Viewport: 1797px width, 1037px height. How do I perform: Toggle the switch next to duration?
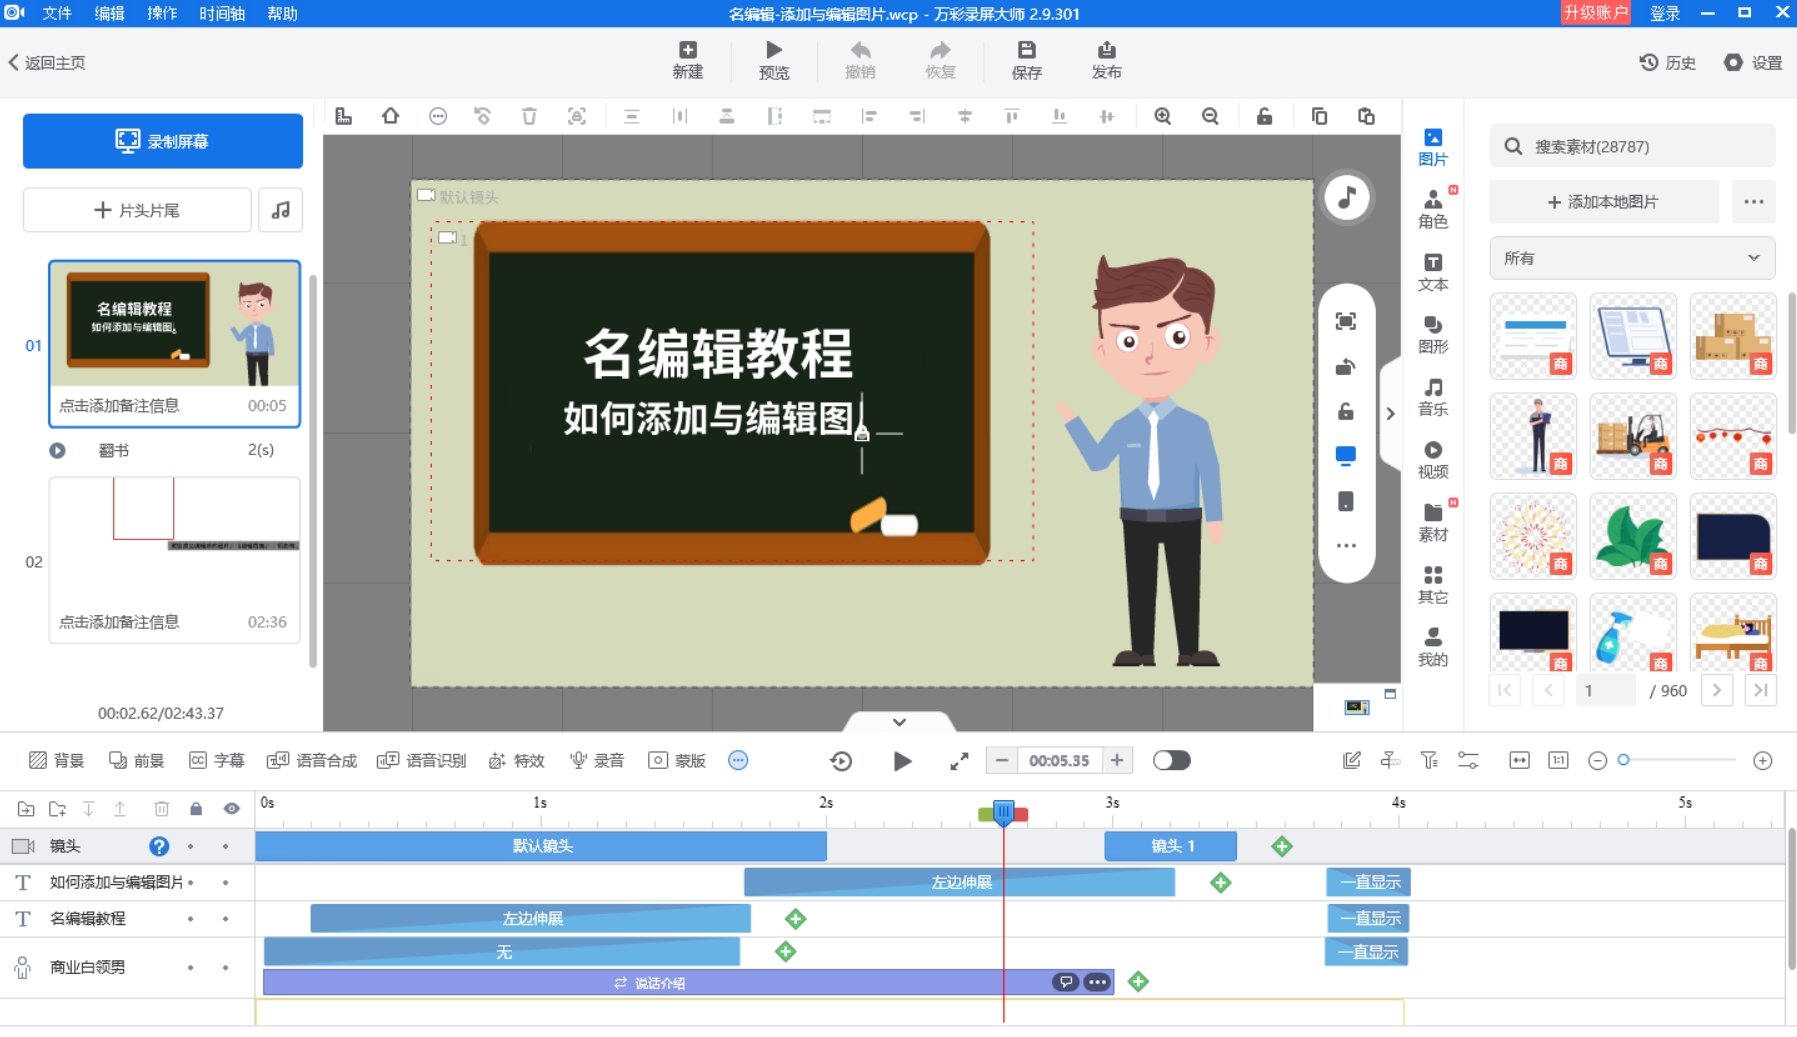click(1171, 761)
